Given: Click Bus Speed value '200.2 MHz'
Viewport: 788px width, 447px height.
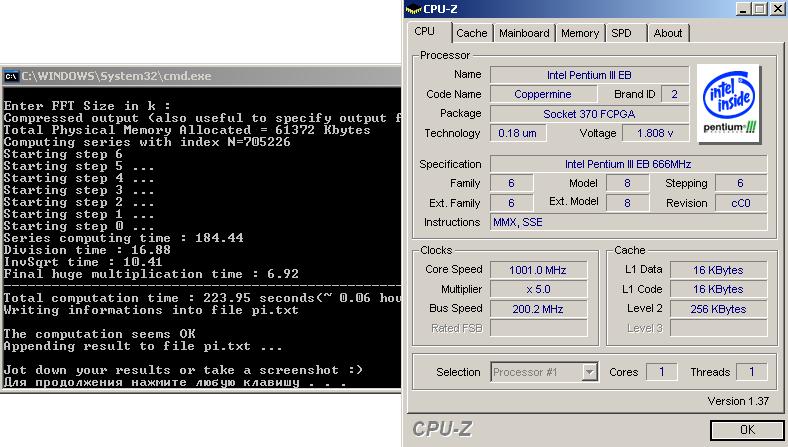Looking at the screenshot, I should (x=538, y=309).
